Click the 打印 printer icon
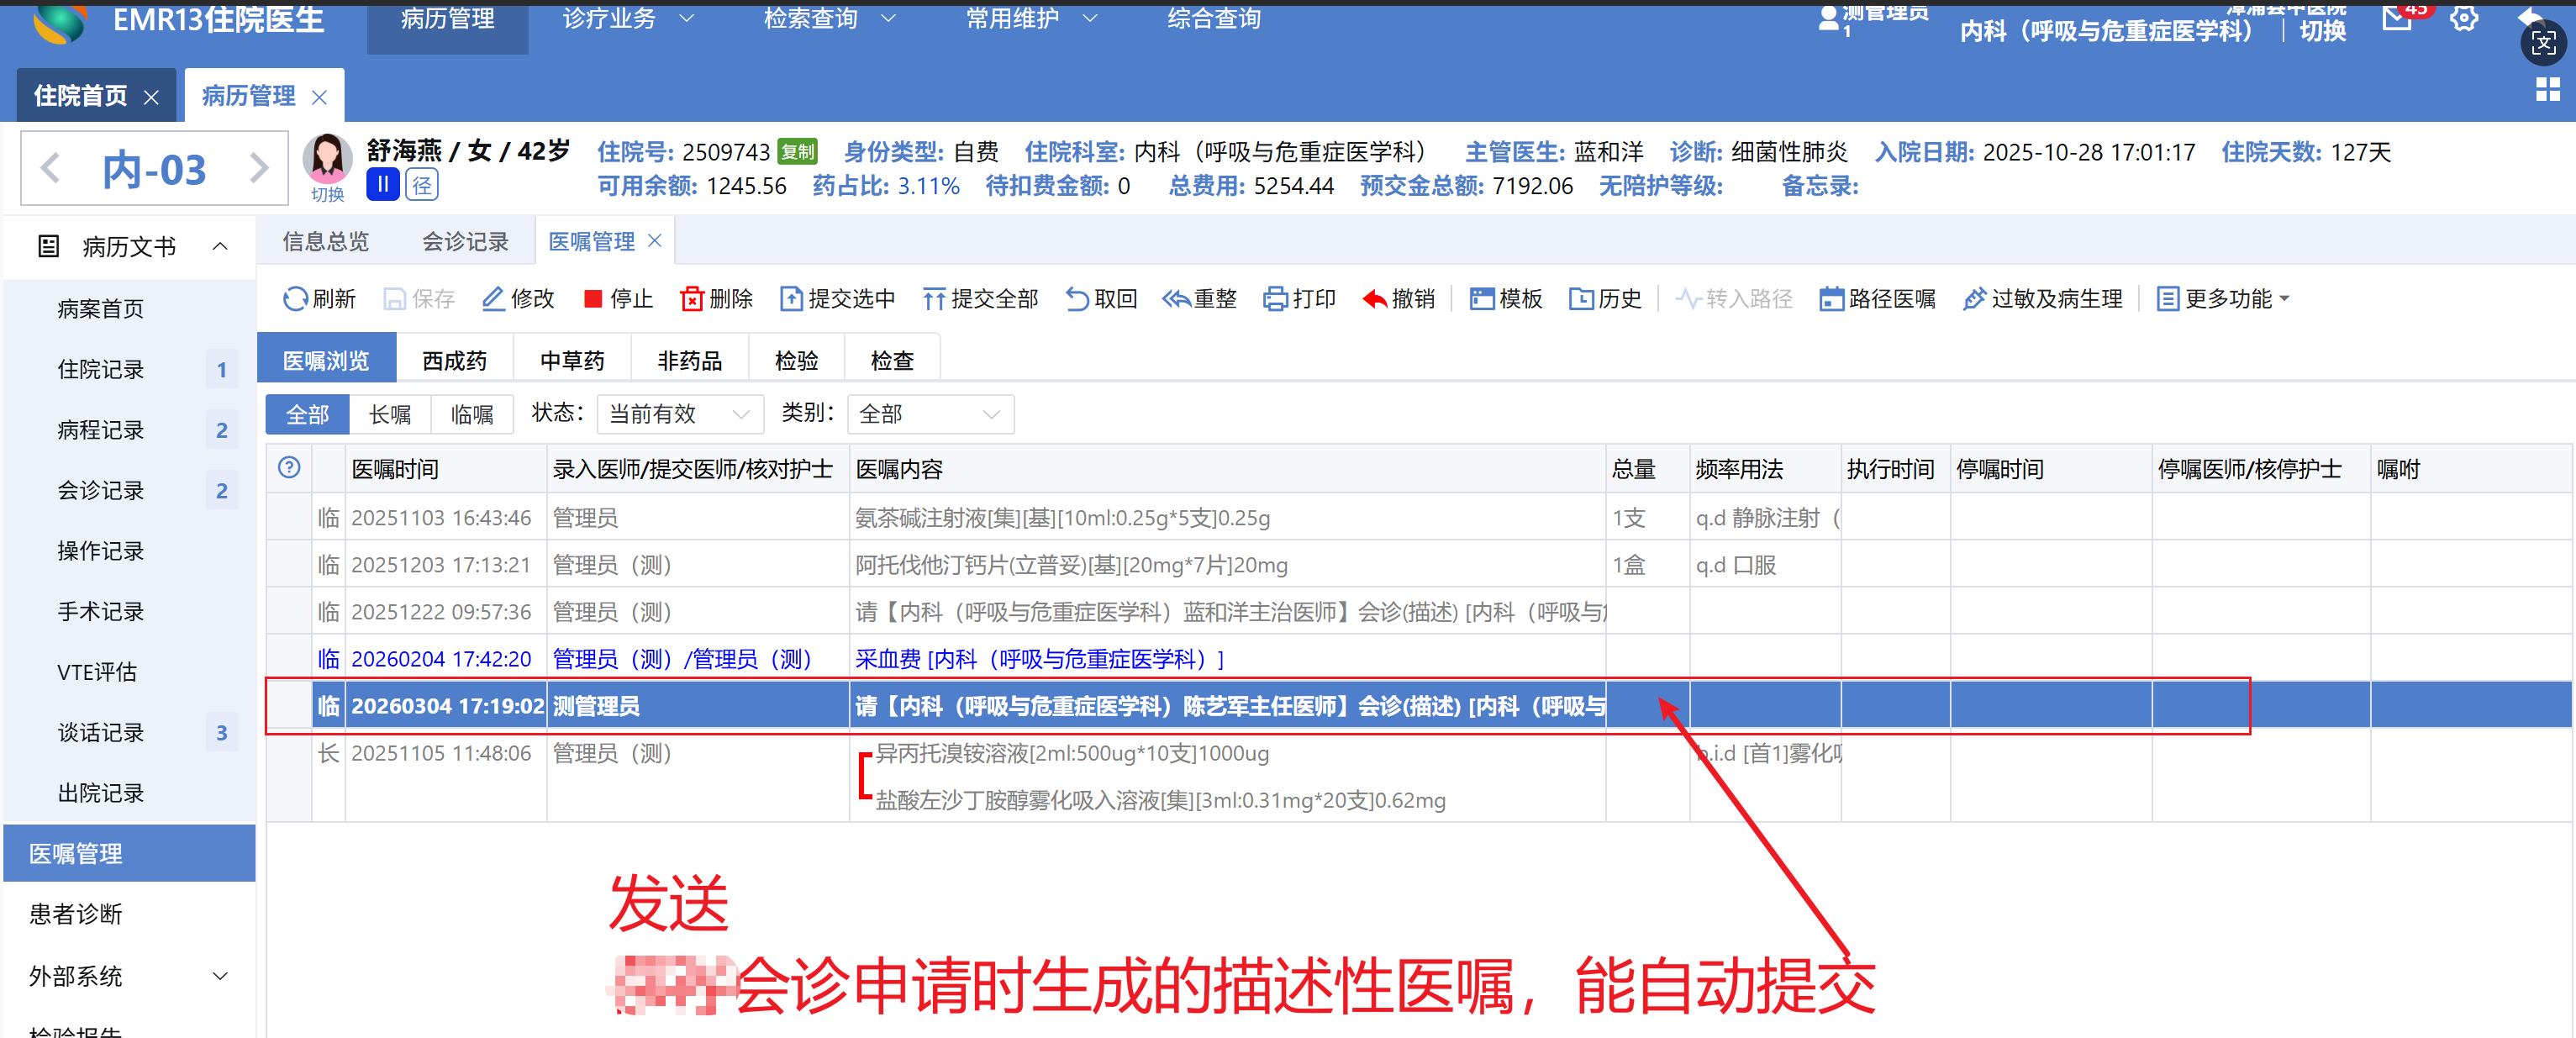The image size is (2576, 1038). pyautogui.click(x=1274, y=298)
